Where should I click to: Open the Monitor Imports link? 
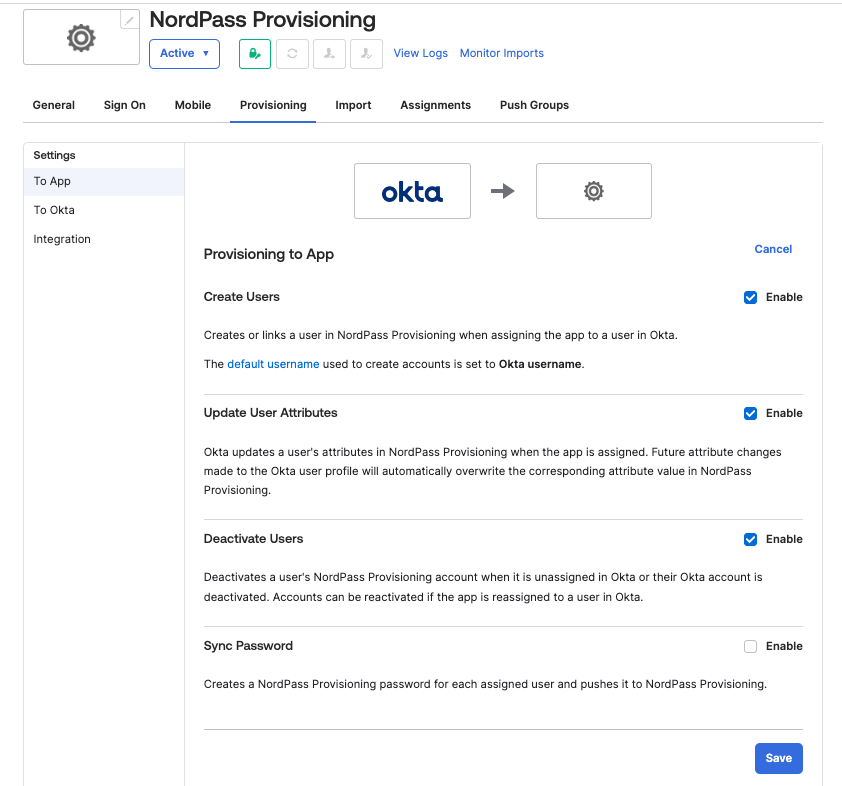(x=502, y=53)
